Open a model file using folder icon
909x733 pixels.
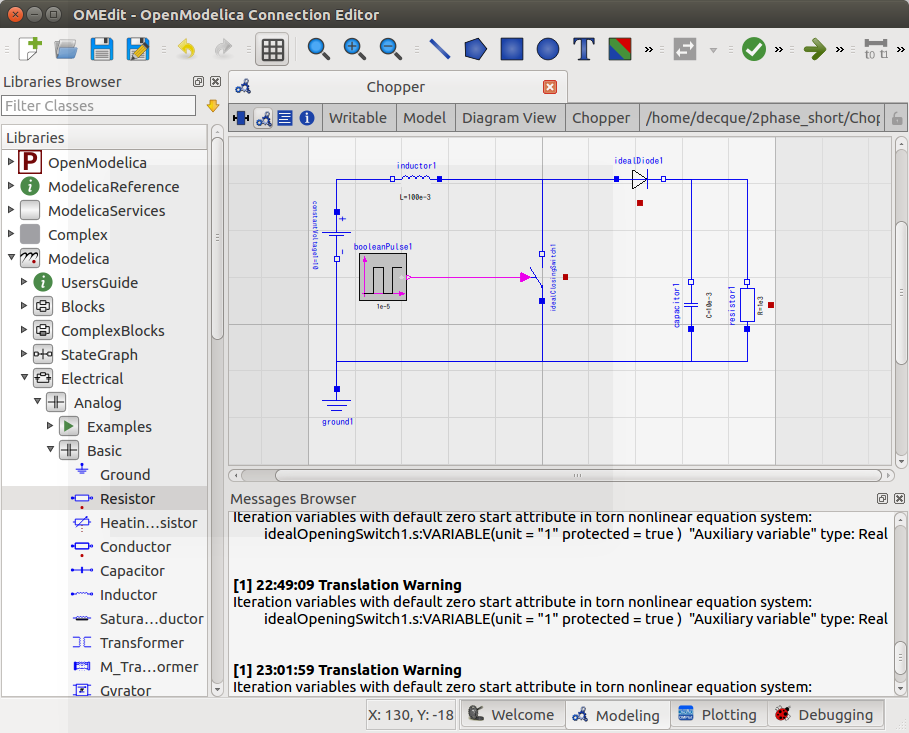coord(66,49)
